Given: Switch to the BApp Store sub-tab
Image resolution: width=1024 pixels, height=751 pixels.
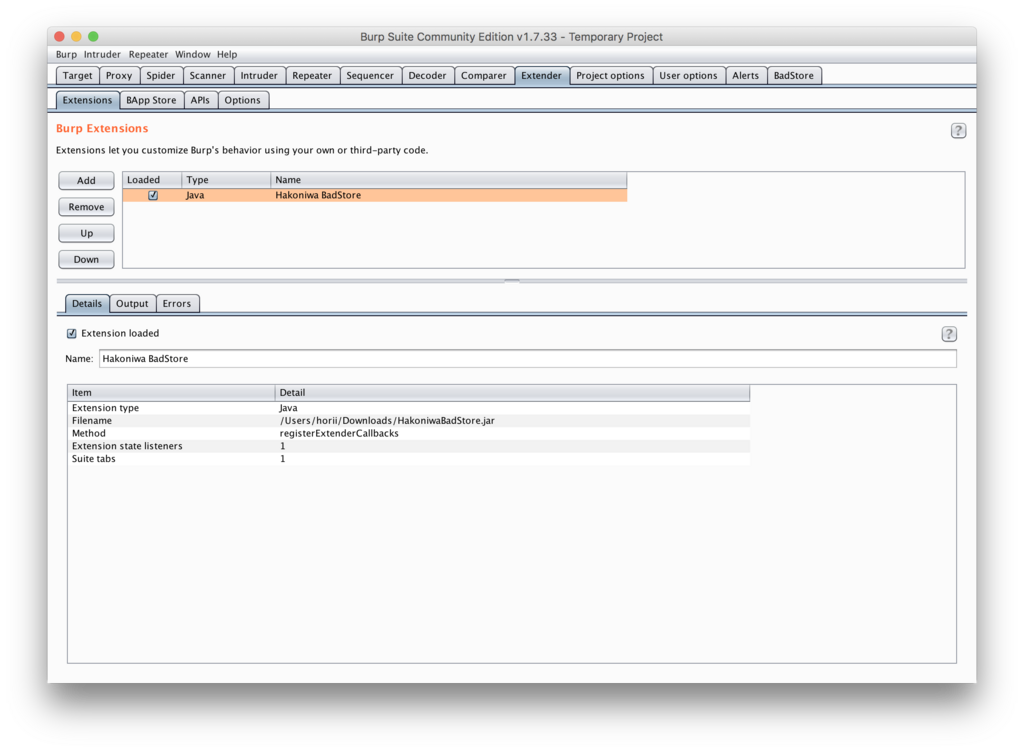Looking at the screenshot, I should 151,101.
